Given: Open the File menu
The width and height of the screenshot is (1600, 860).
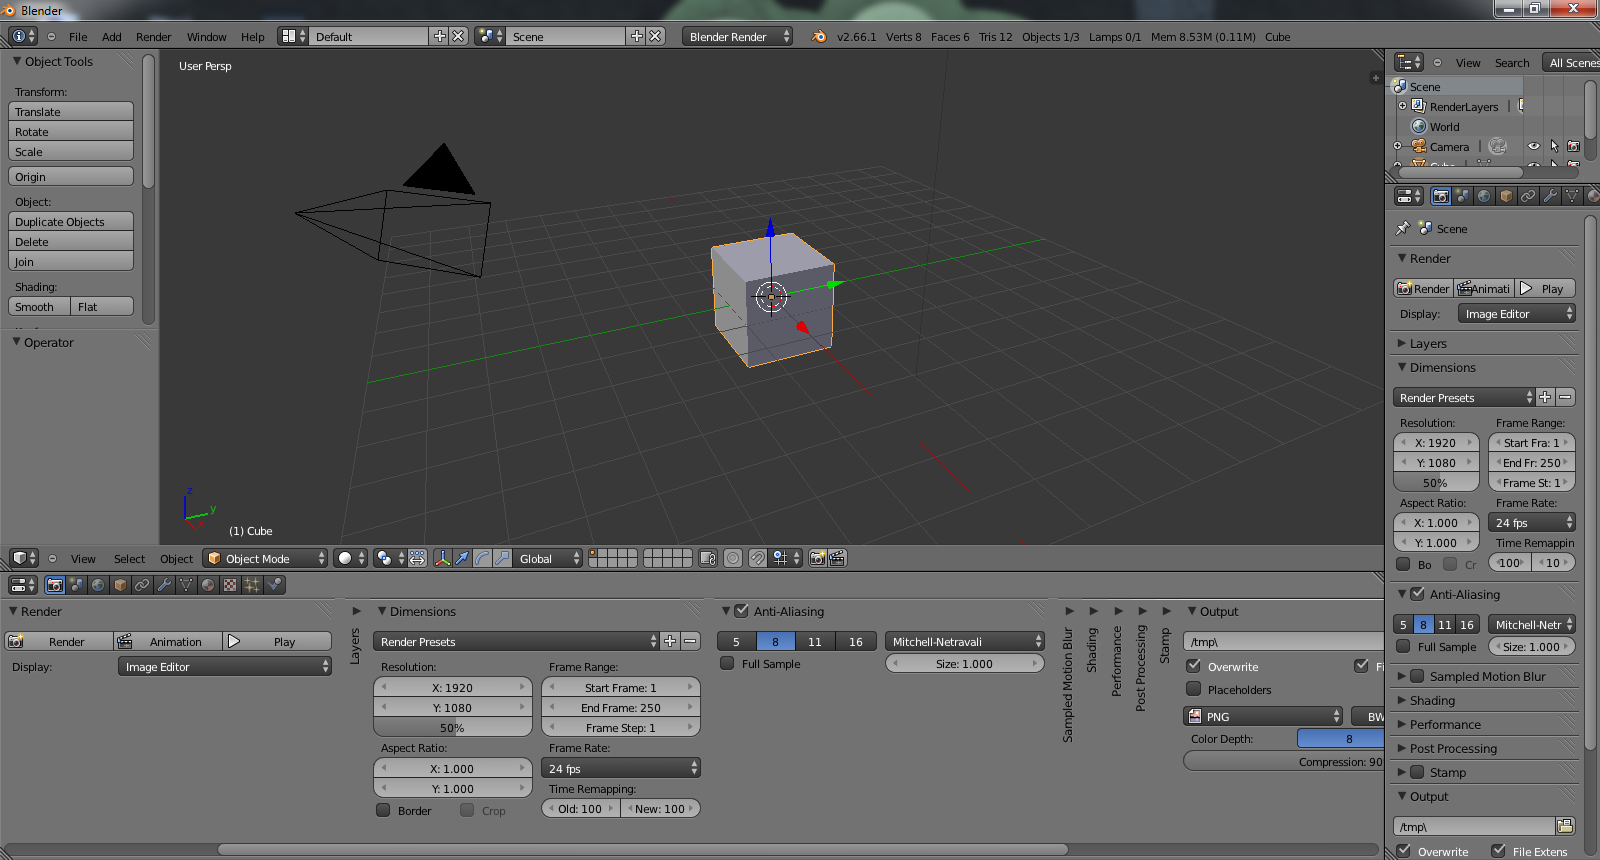Looking at the screenshot, I should pos(78,37).
